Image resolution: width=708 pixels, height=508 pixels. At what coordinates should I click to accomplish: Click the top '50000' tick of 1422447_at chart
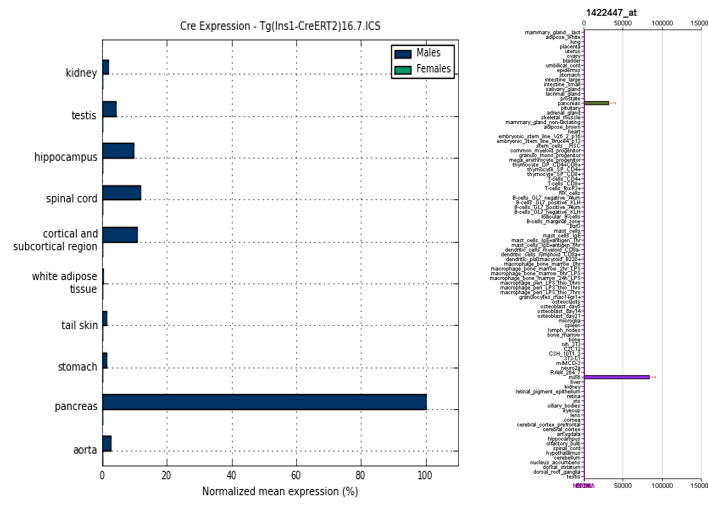pos(623,23)
